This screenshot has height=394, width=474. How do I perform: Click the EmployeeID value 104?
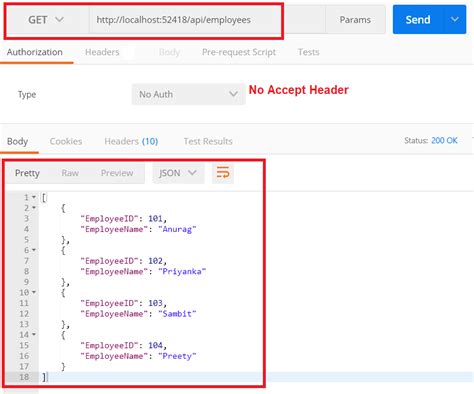[155, 345]
